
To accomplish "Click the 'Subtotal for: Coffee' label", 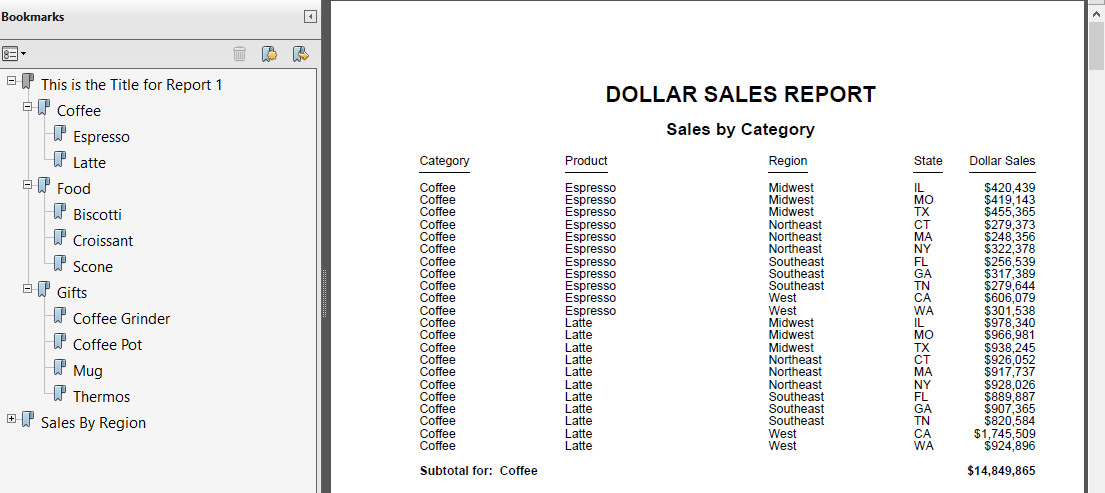I will pos(479,471).
